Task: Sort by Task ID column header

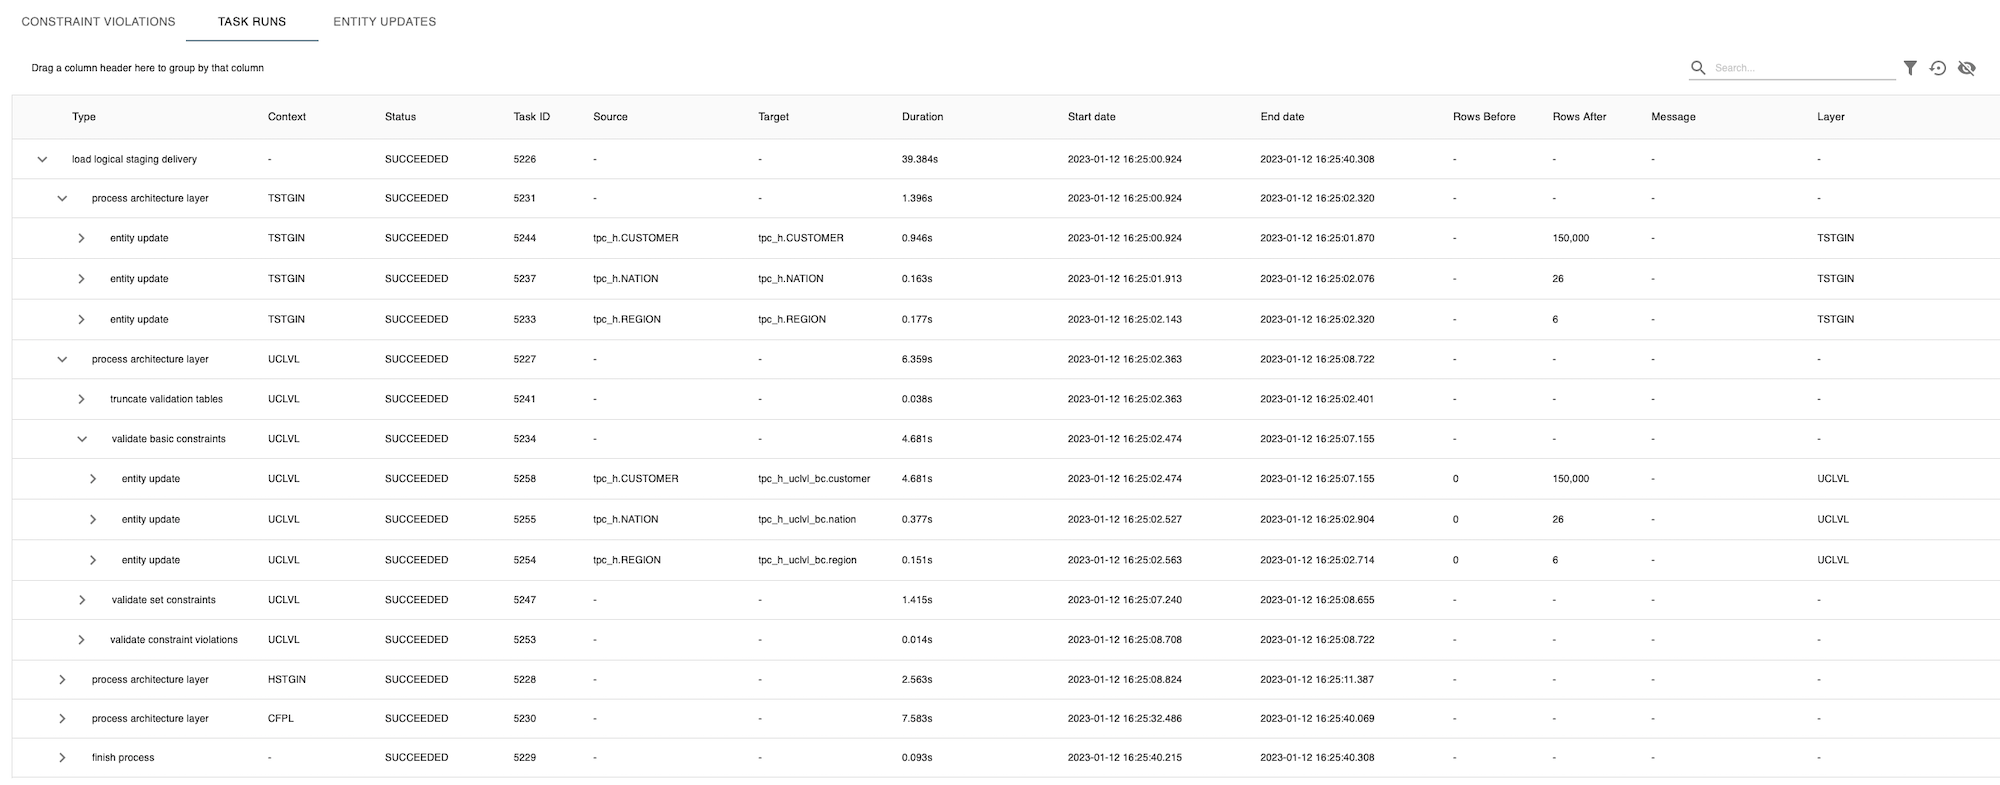Action: pyautogui.click(x=532, y=117)
